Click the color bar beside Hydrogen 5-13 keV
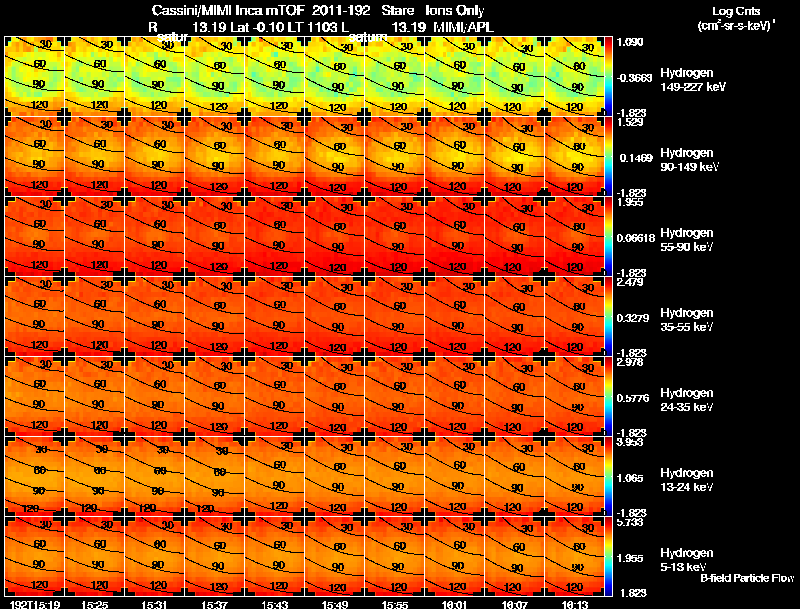 tap(608, 556)
